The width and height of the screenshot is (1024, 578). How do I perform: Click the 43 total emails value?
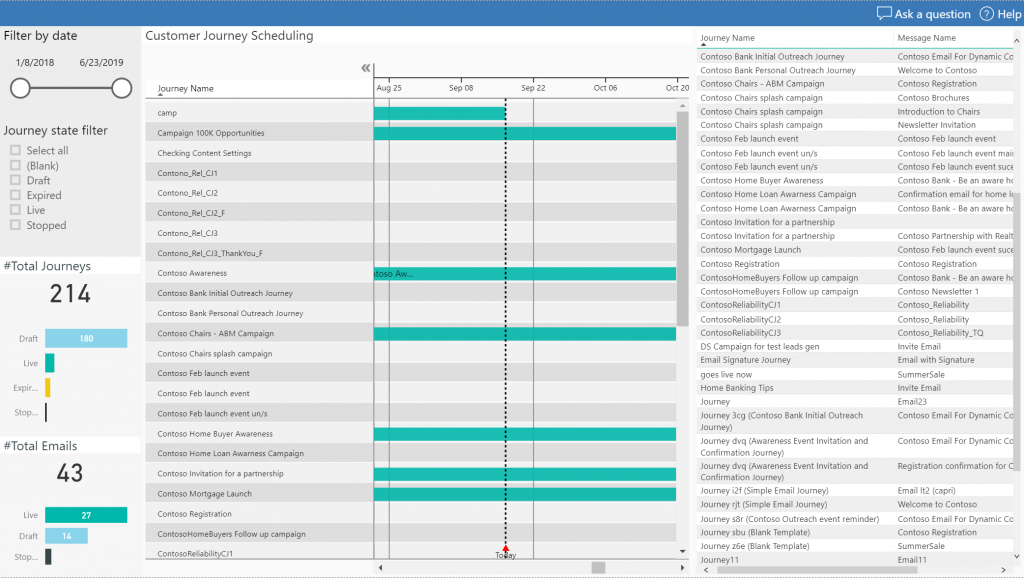click(70, 473)
